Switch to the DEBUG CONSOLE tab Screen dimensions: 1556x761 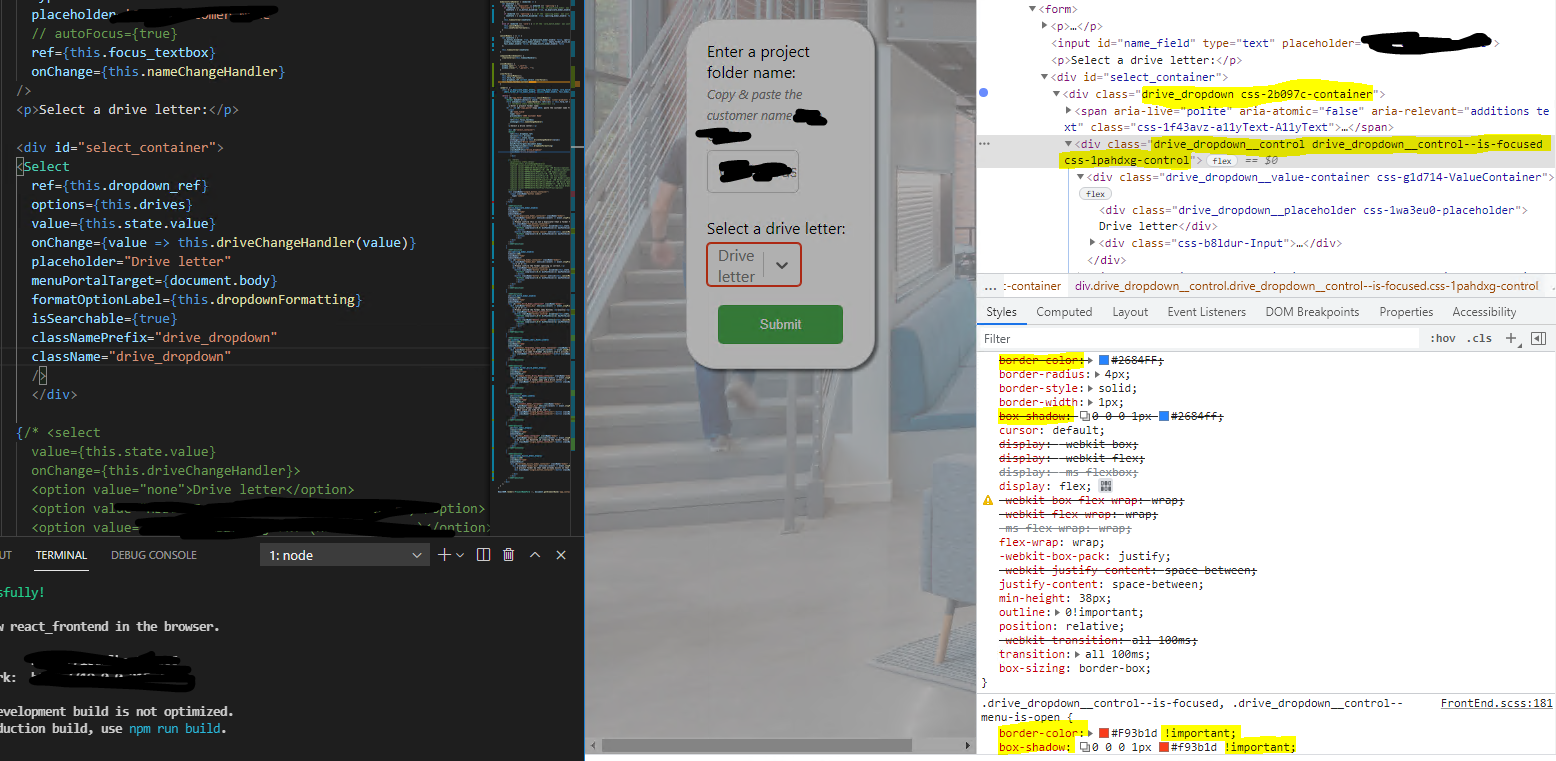[153, 554]
